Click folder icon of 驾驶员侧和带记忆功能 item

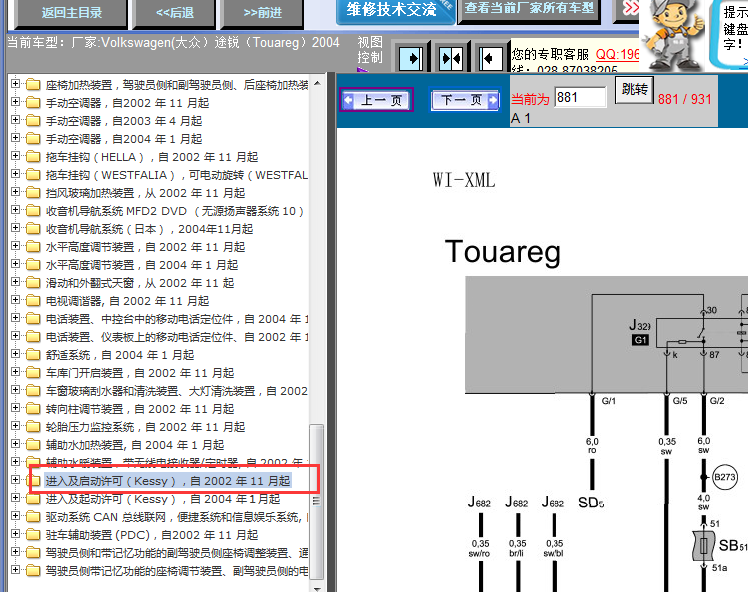point(33,553)
